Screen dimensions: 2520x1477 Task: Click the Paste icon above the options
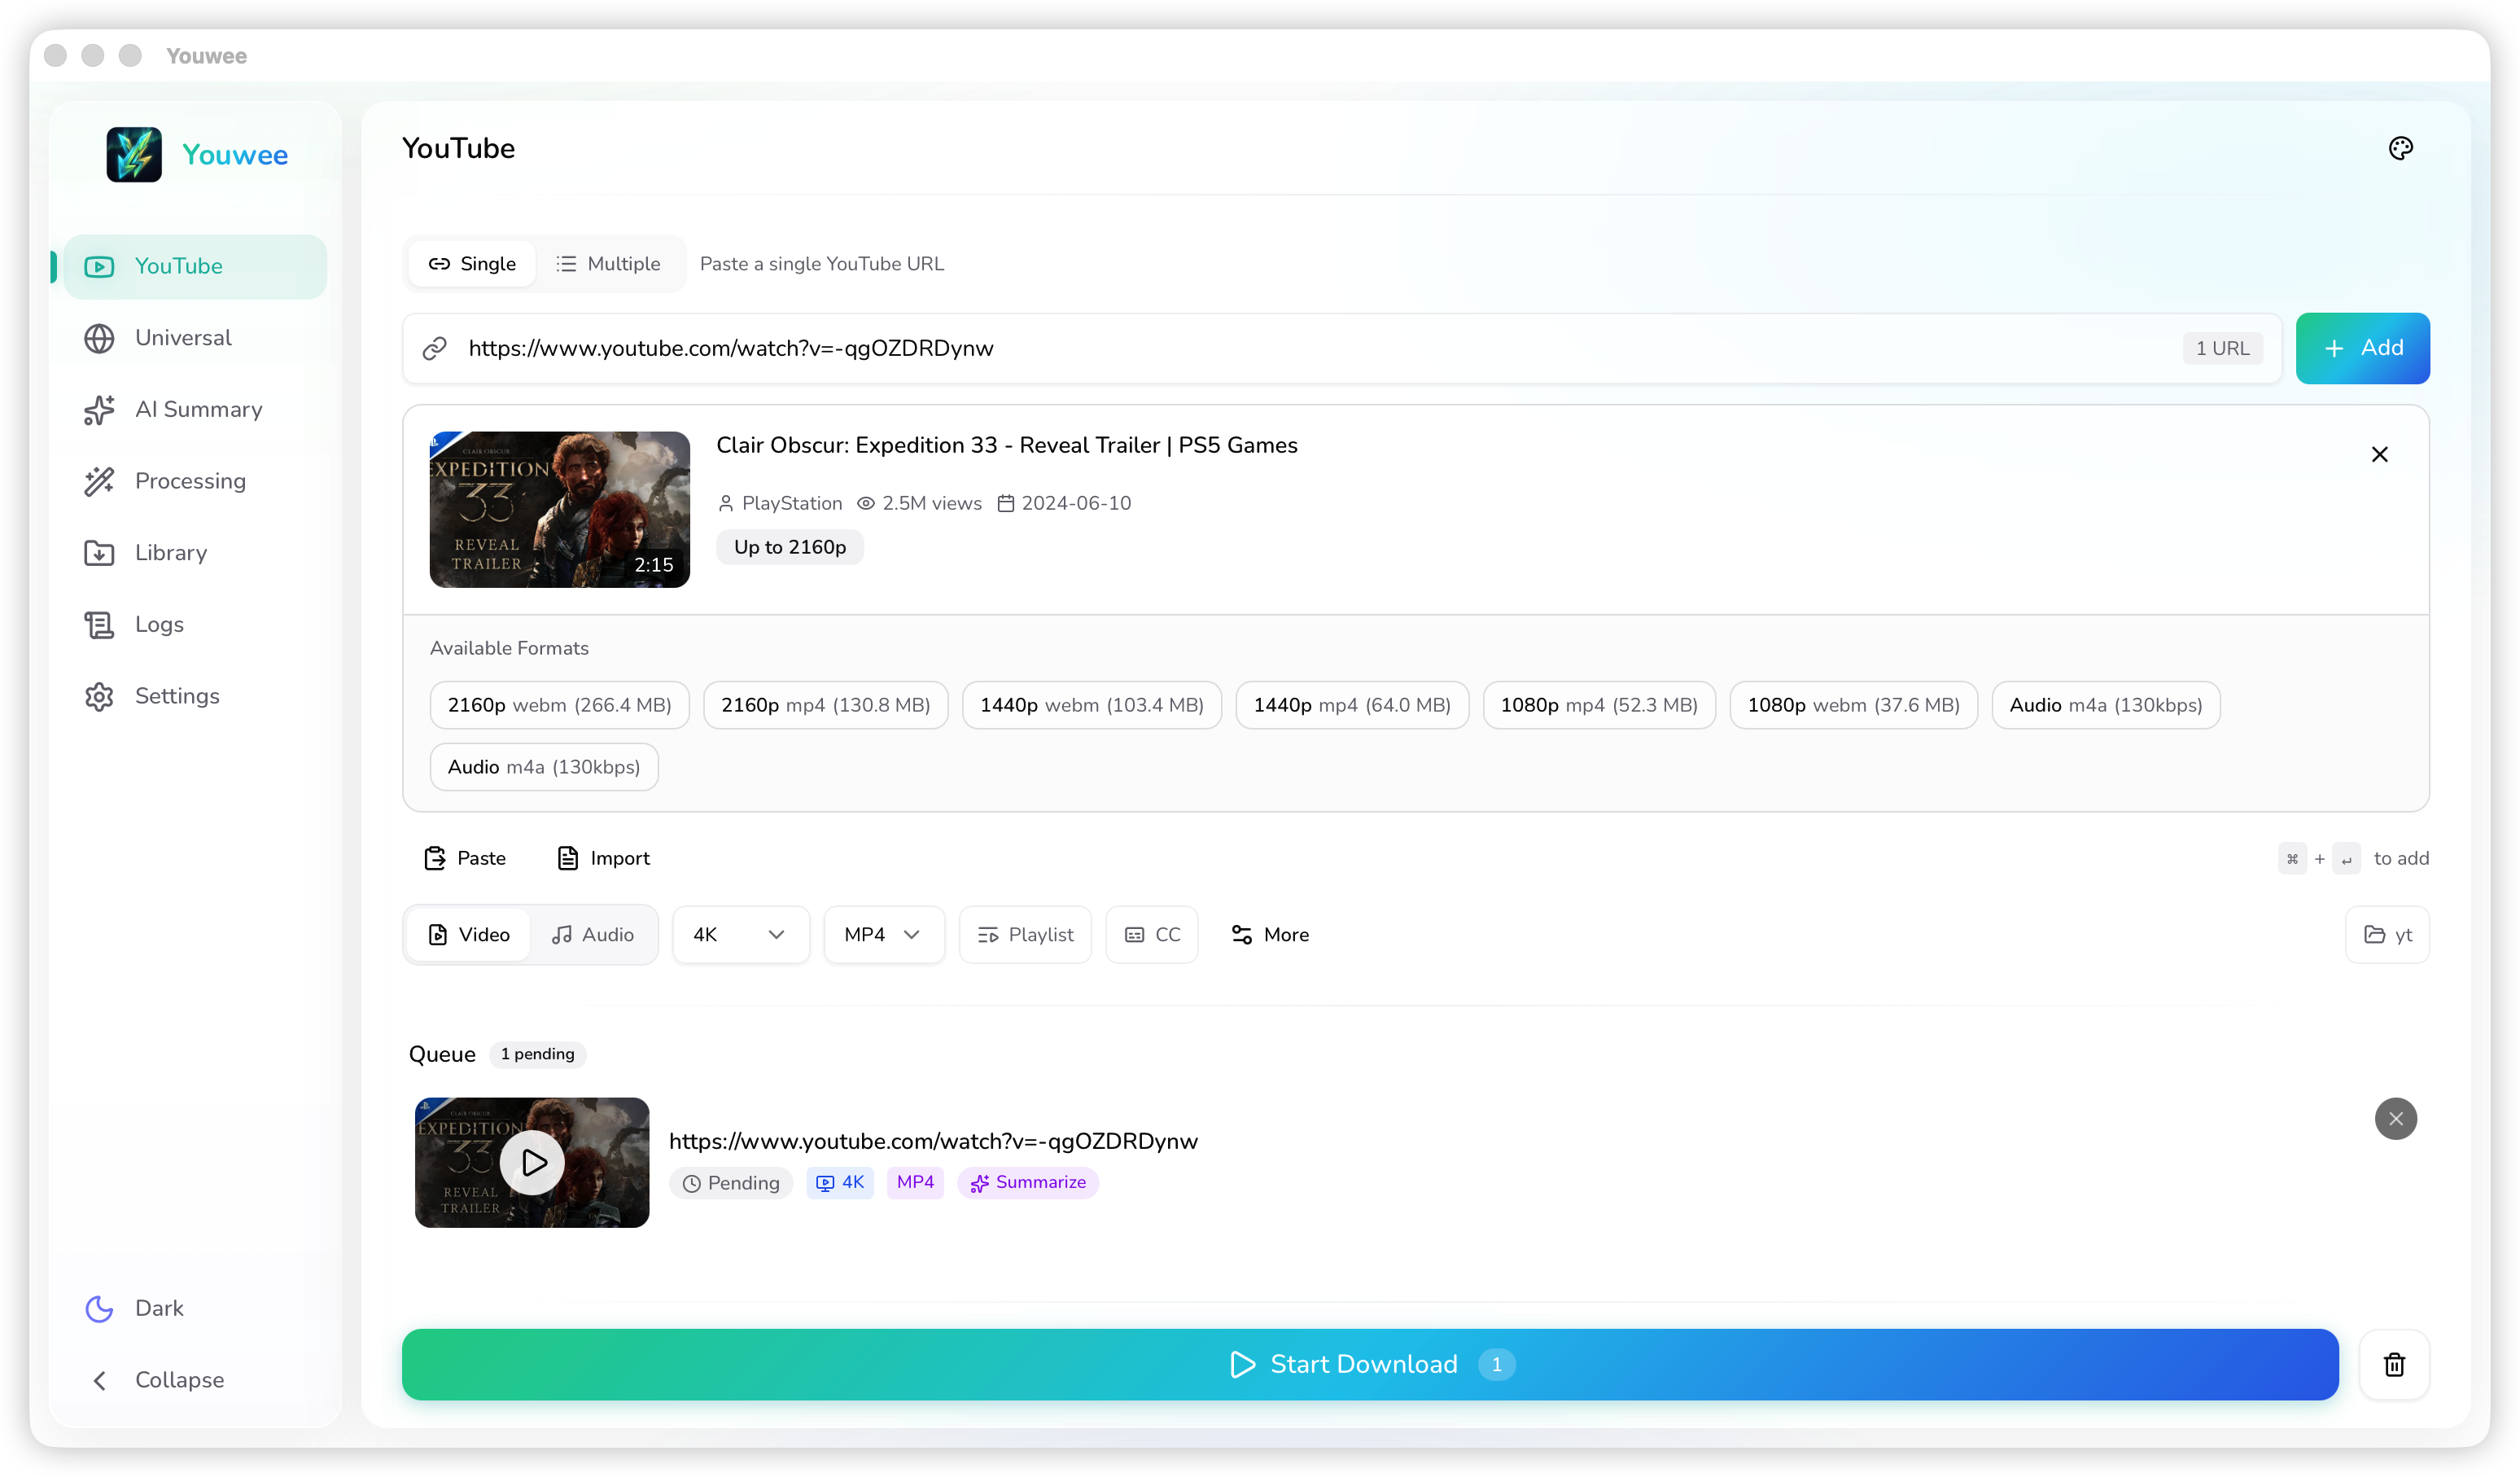point(466,857)
